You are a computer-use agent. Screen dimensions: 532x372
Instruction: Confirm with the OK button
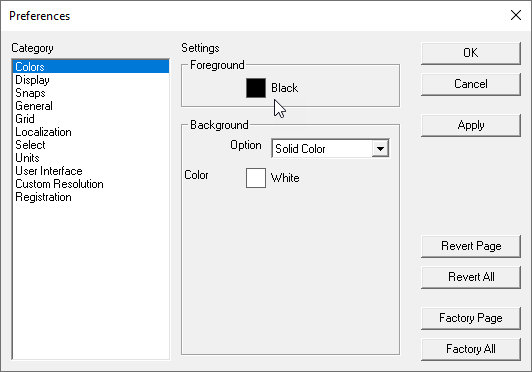click(471, 53)
